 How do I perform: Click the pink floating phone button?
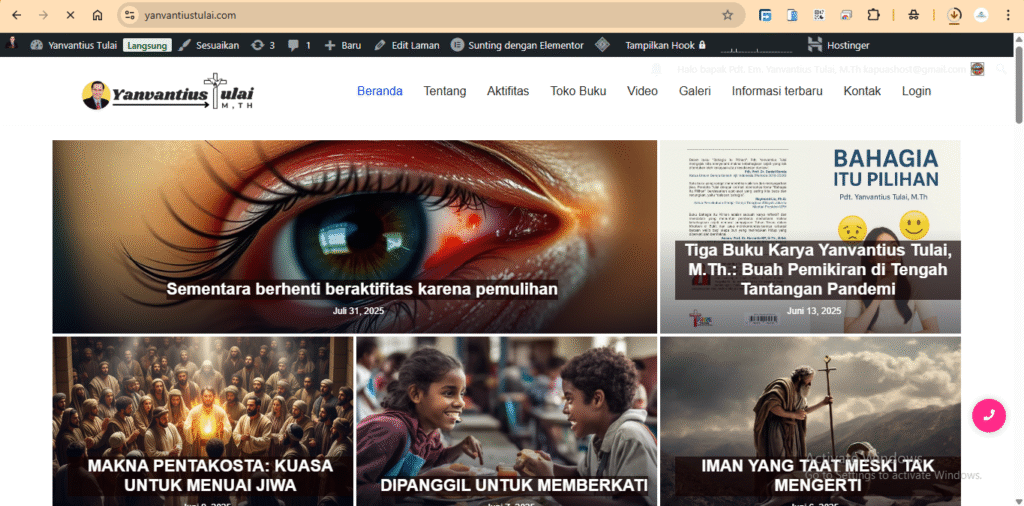pyautogui.click(x=988, y=415)
